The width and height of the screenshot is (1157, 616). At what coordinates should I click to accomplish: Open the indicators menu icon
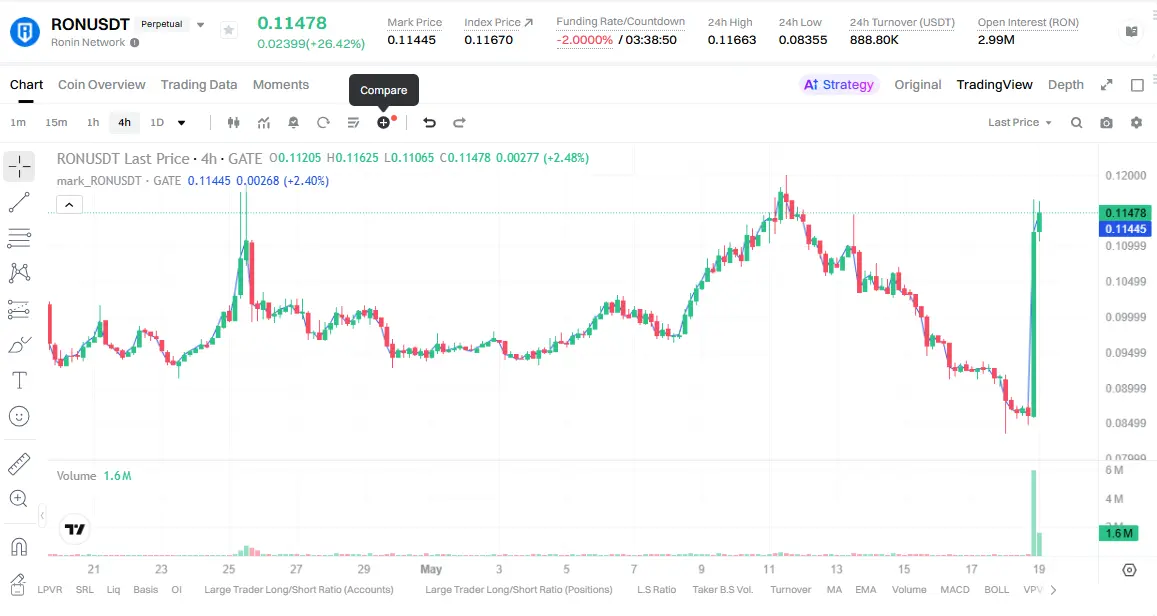click(263, 122)
